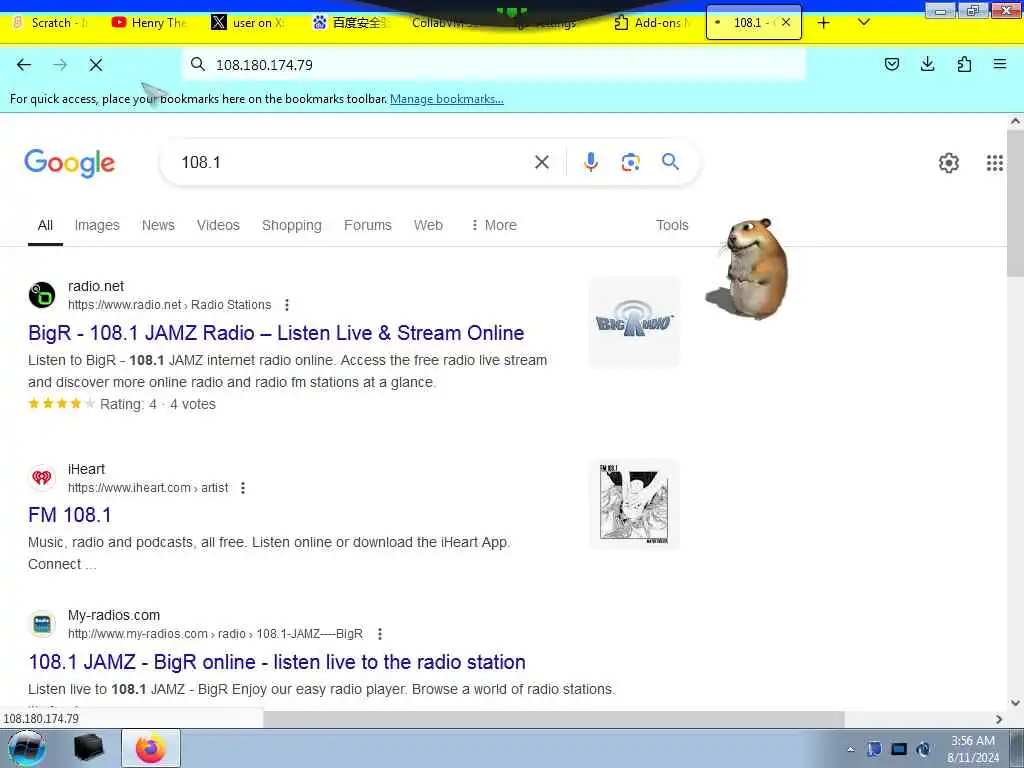Switch to the Add-ons tab
Image resolution: width=1024 pixels, height=768 pixels.
tap(653, 23)
